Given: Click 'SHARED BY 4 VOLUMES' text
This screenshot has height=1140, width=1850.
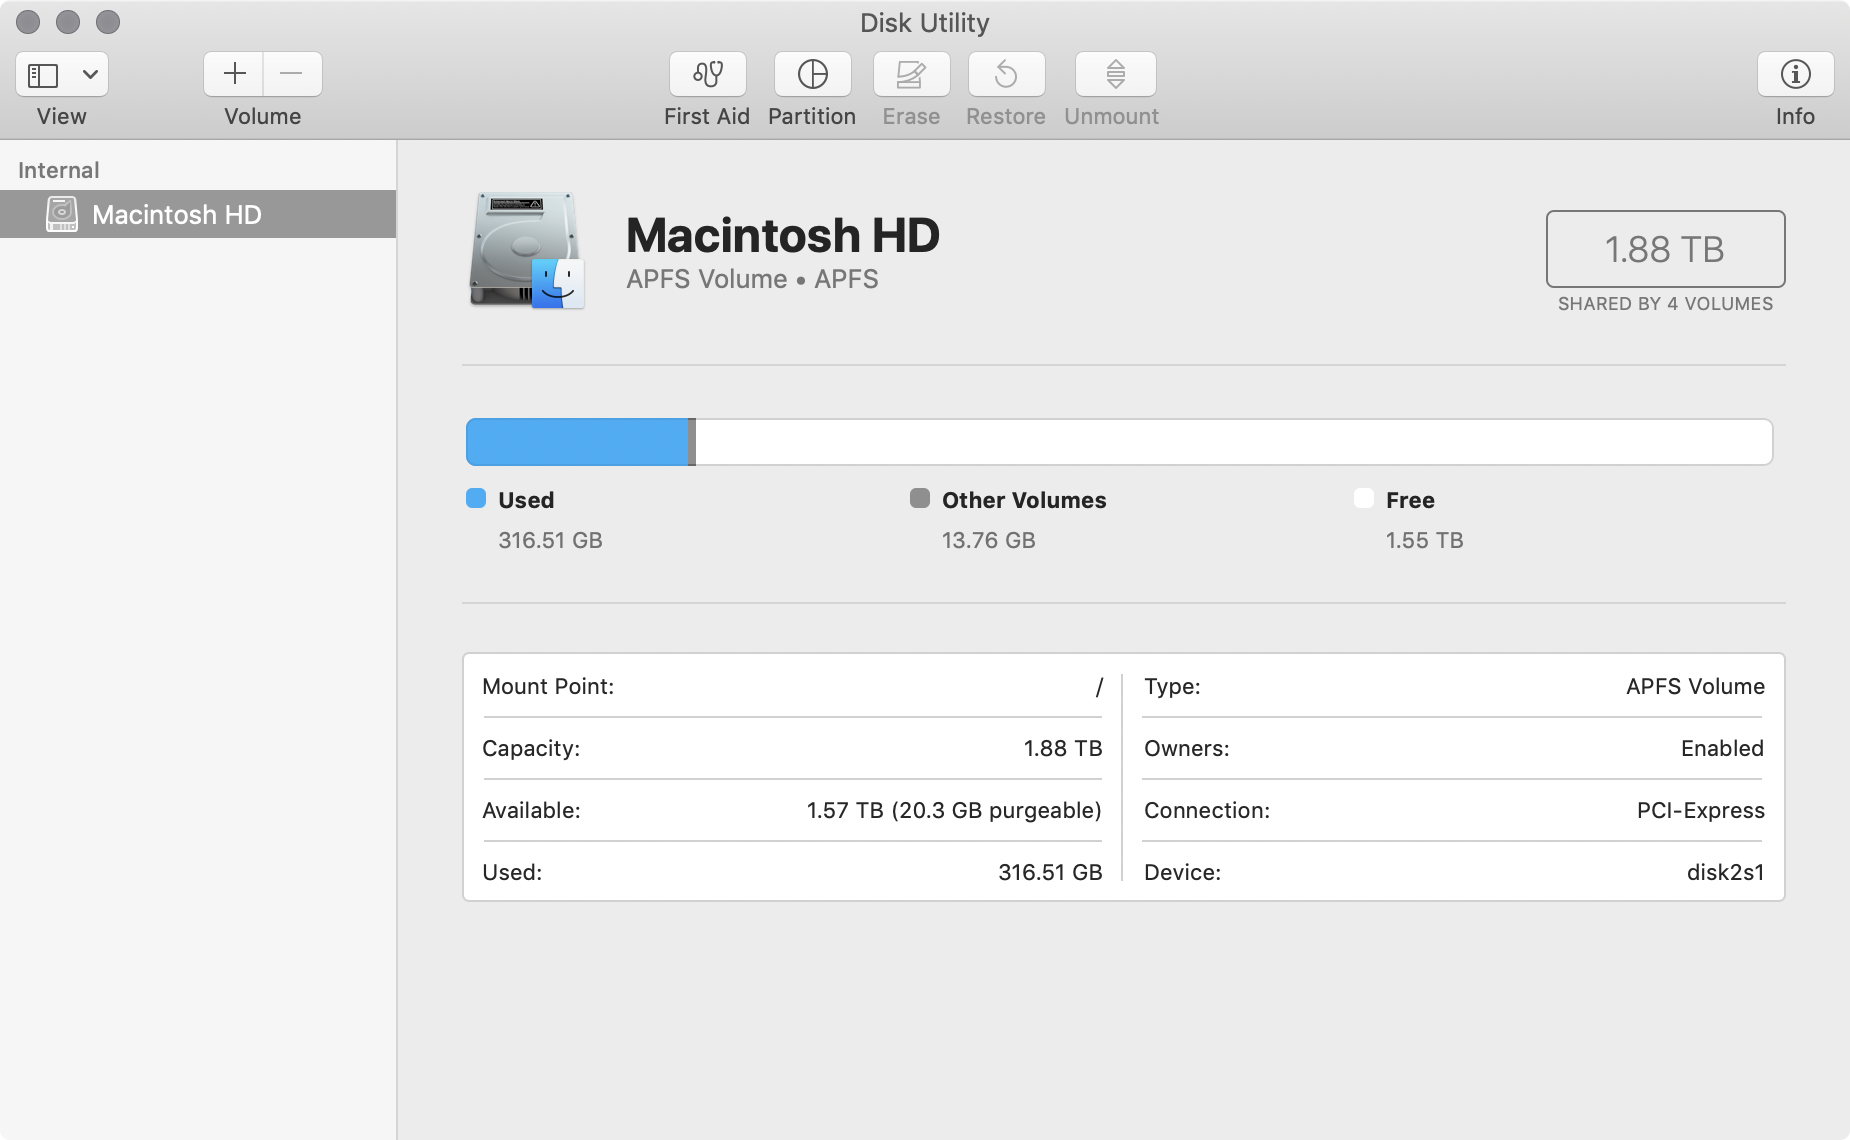Looking at the screenshot, I should 1665,304.
